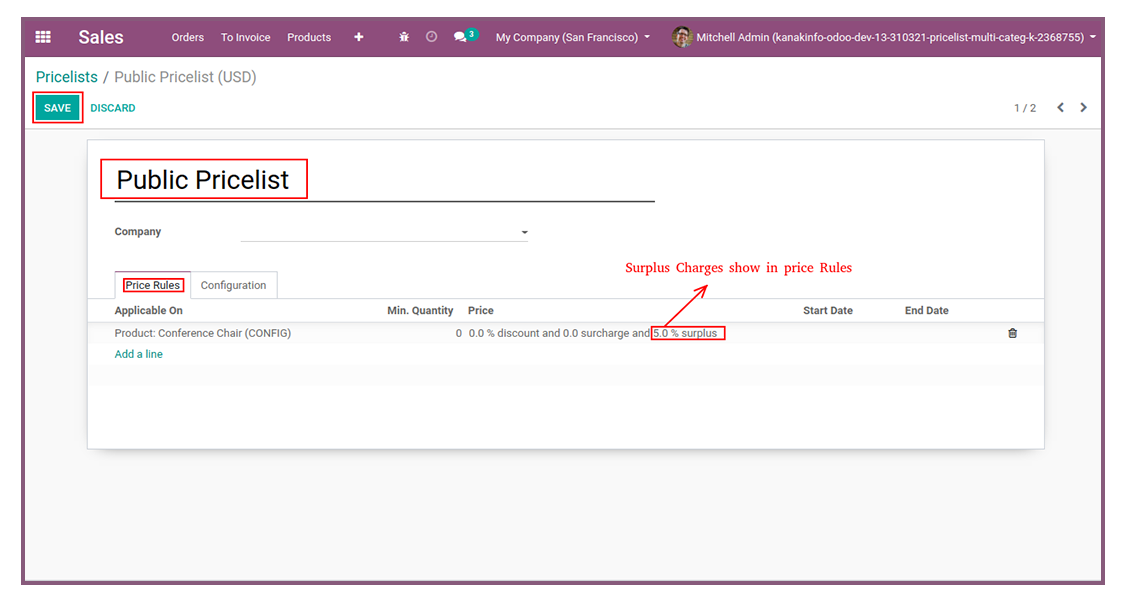Open the apps grid menu icon
Screen dimensions: 1126x607
click(x=43, y=37)
